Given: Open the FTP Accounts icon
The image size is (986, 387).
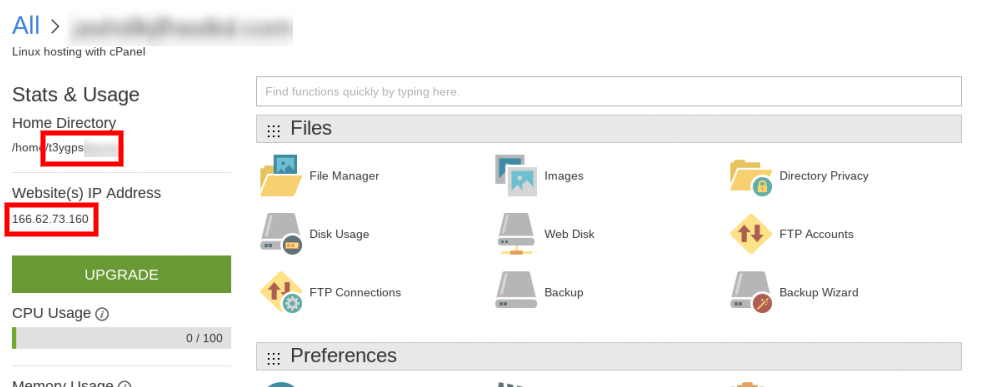Looking at the screenshot, I should pos(751,234).
